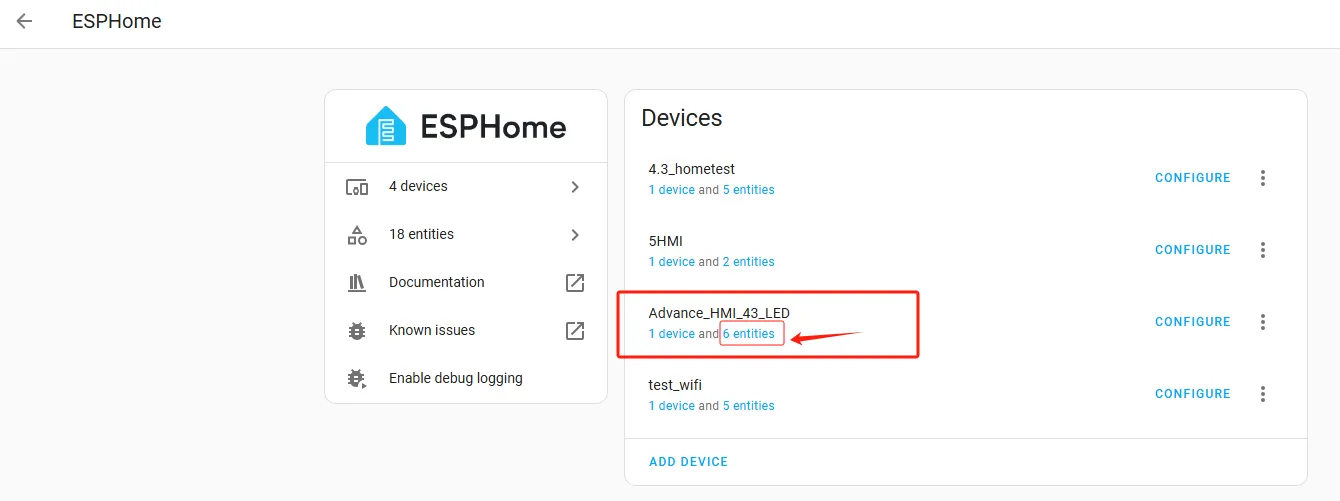Click the devices icon in sidebar

coord(357,187)
